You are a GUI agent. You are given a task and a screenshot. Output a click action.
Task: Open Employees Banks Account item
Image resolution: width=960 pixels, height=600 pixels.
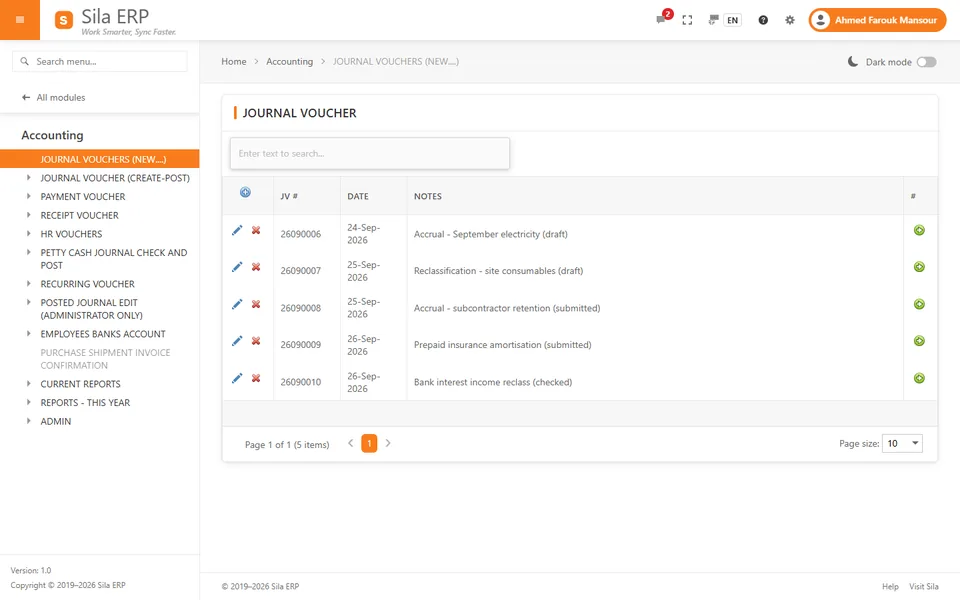pyautogui.click(x=103, y=334)
